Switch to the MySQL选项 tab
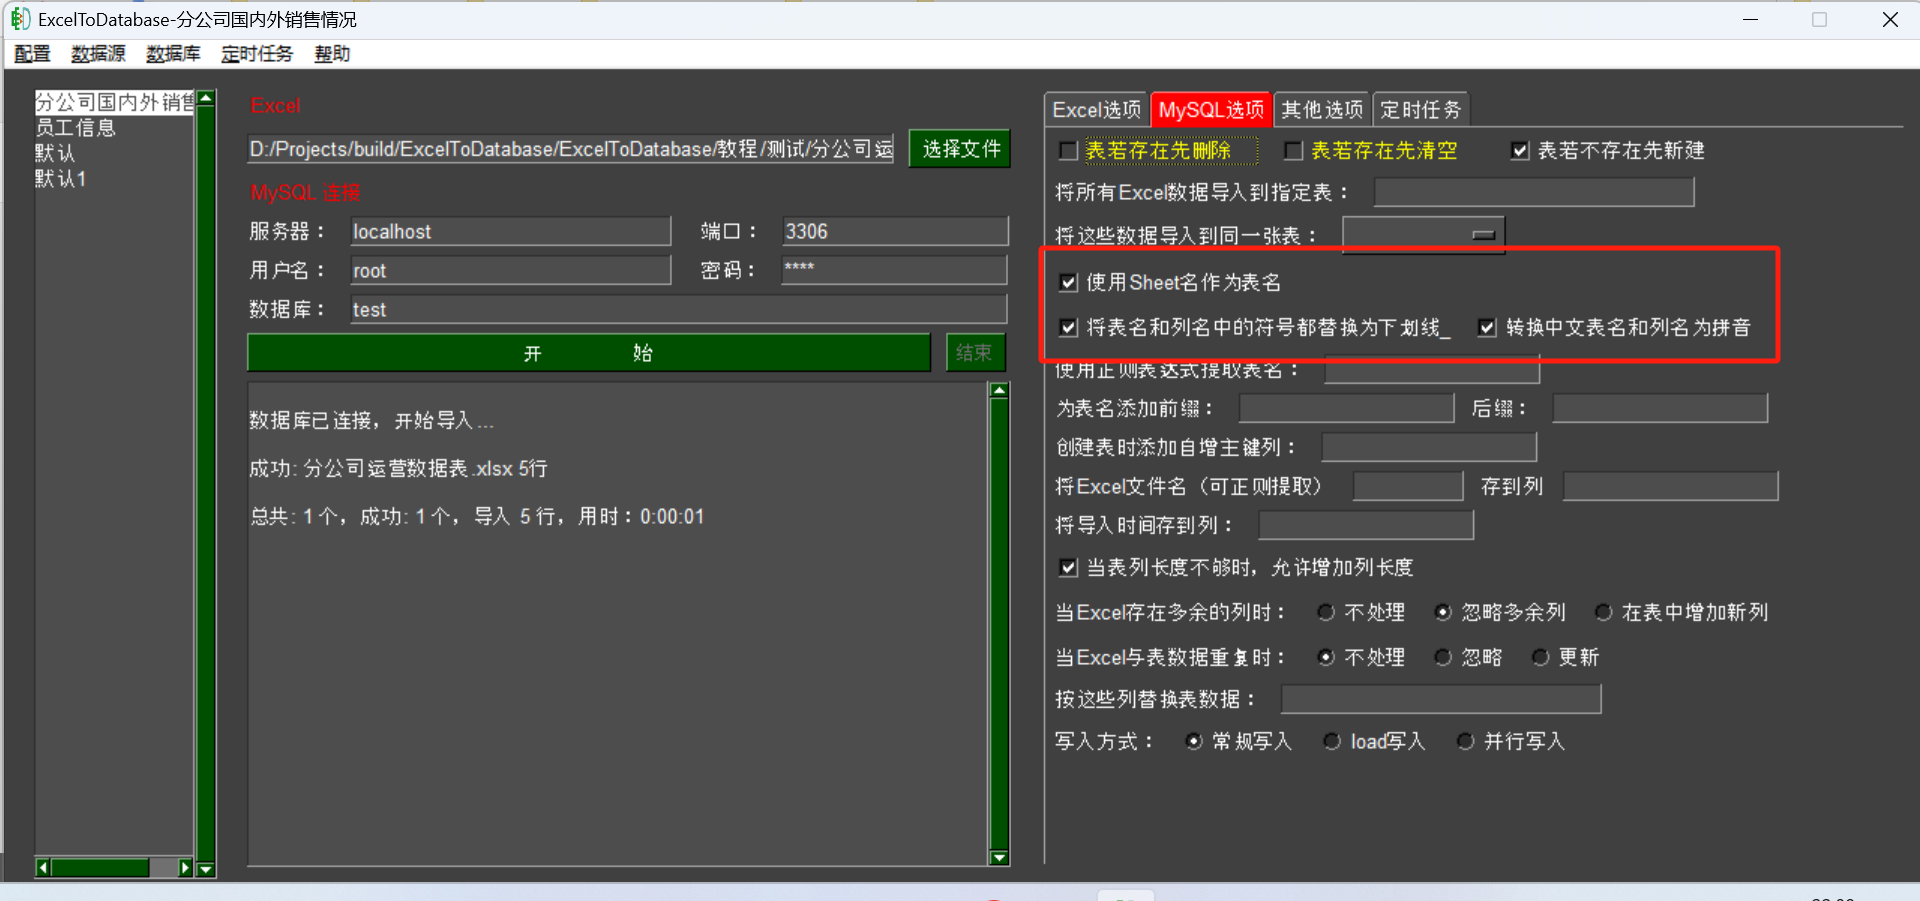 (x=1211, y=110)
